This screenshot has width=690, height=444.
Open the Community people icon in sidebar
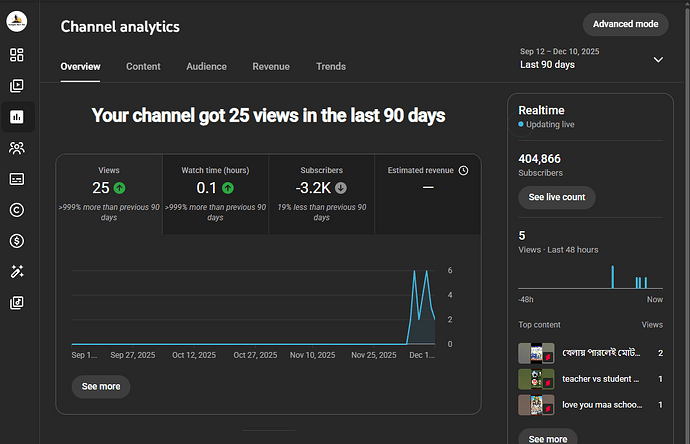click(17, 148)
